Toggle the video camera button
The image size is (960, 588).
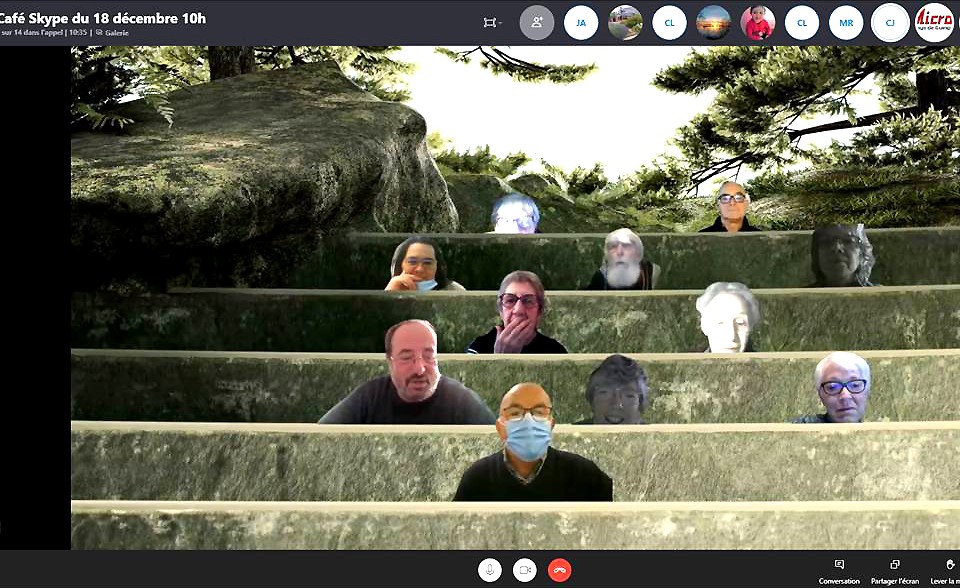[524, 570]
